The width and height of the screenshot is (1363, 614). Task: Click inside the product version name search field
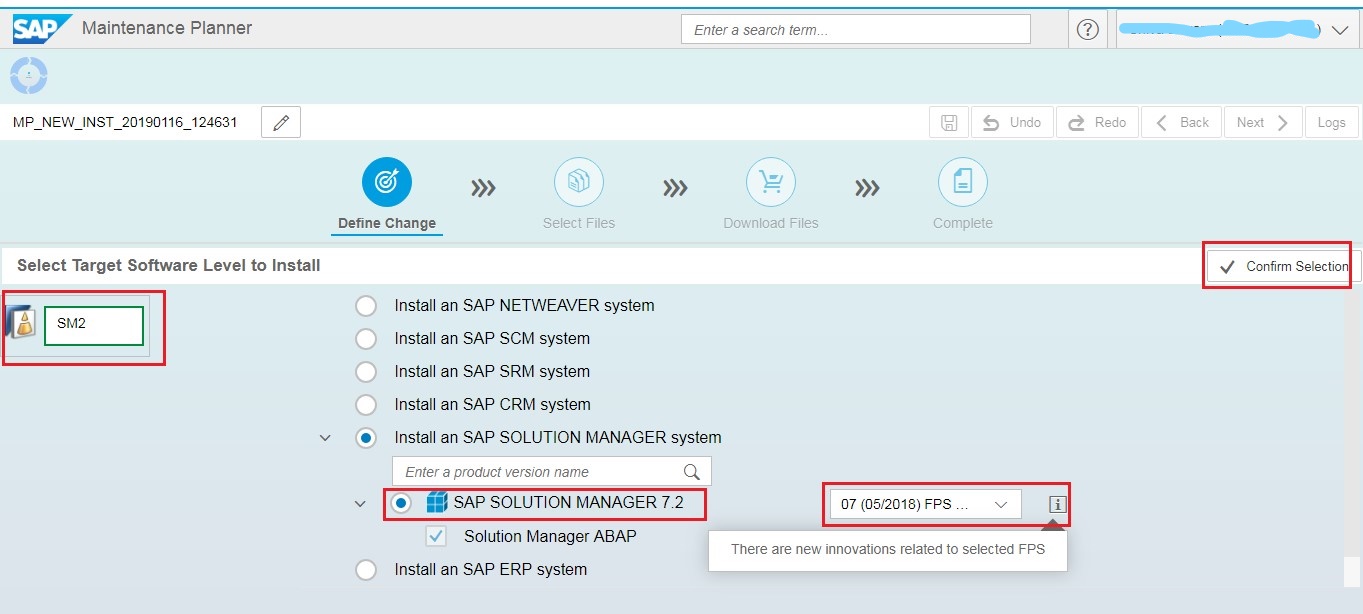point(540,470)
